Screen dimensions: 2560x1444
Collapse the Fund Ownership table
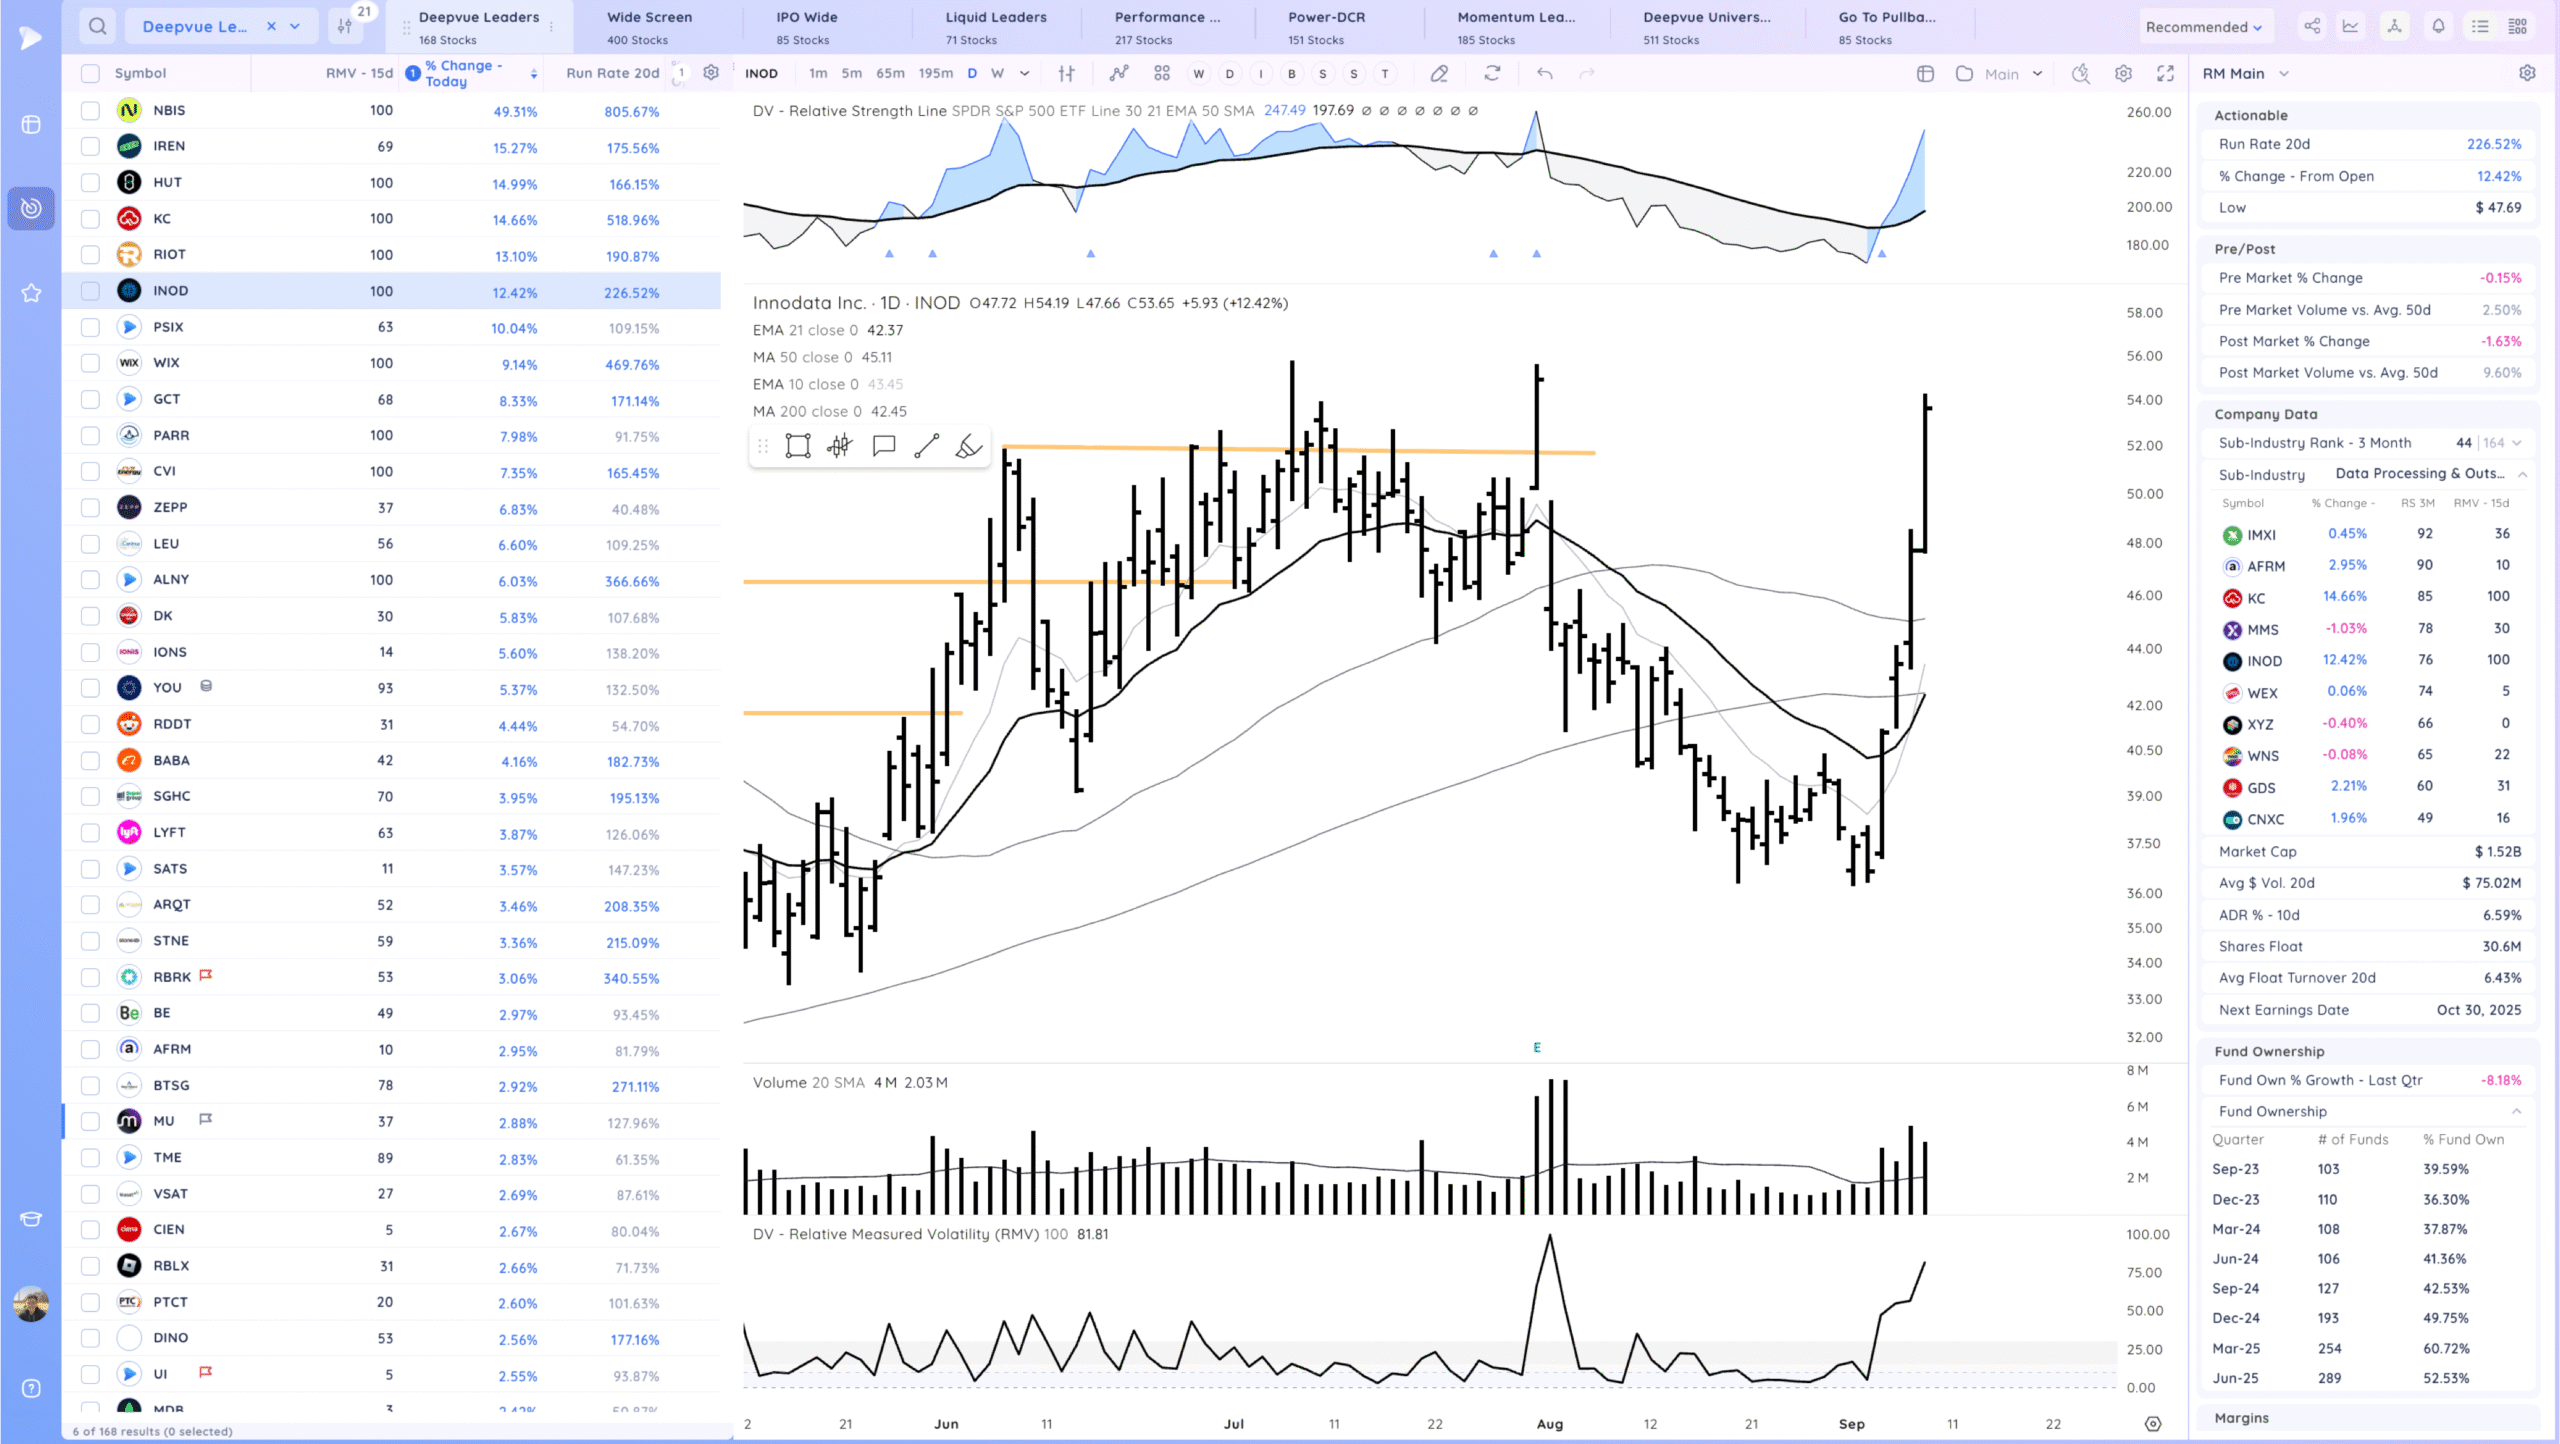[x=2517, y=1111]
